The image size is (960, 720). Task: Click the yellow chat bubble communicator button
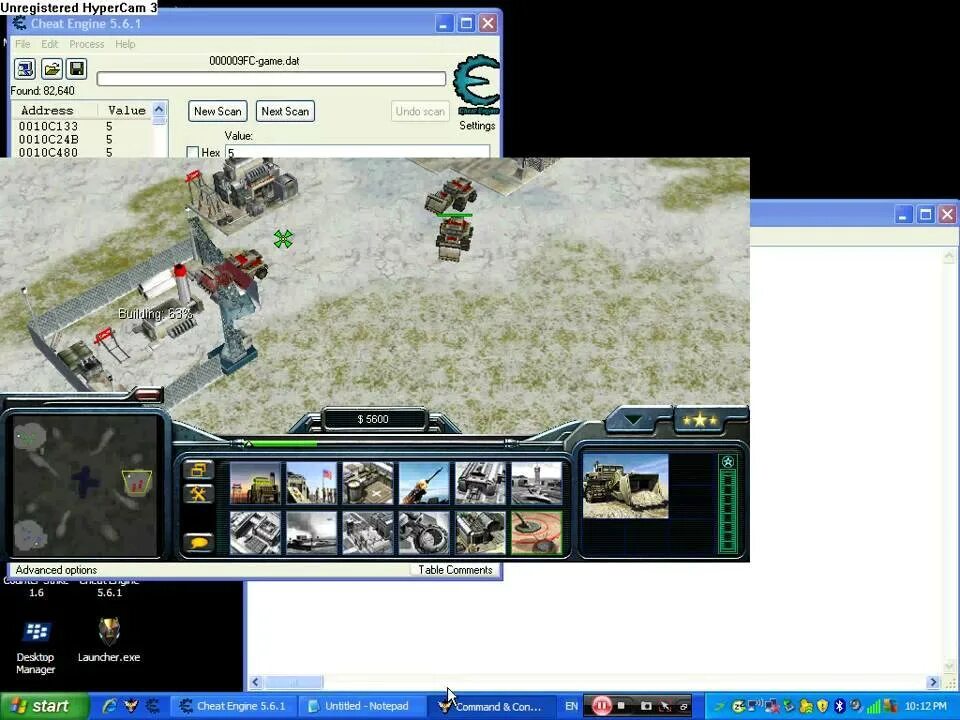198,542
